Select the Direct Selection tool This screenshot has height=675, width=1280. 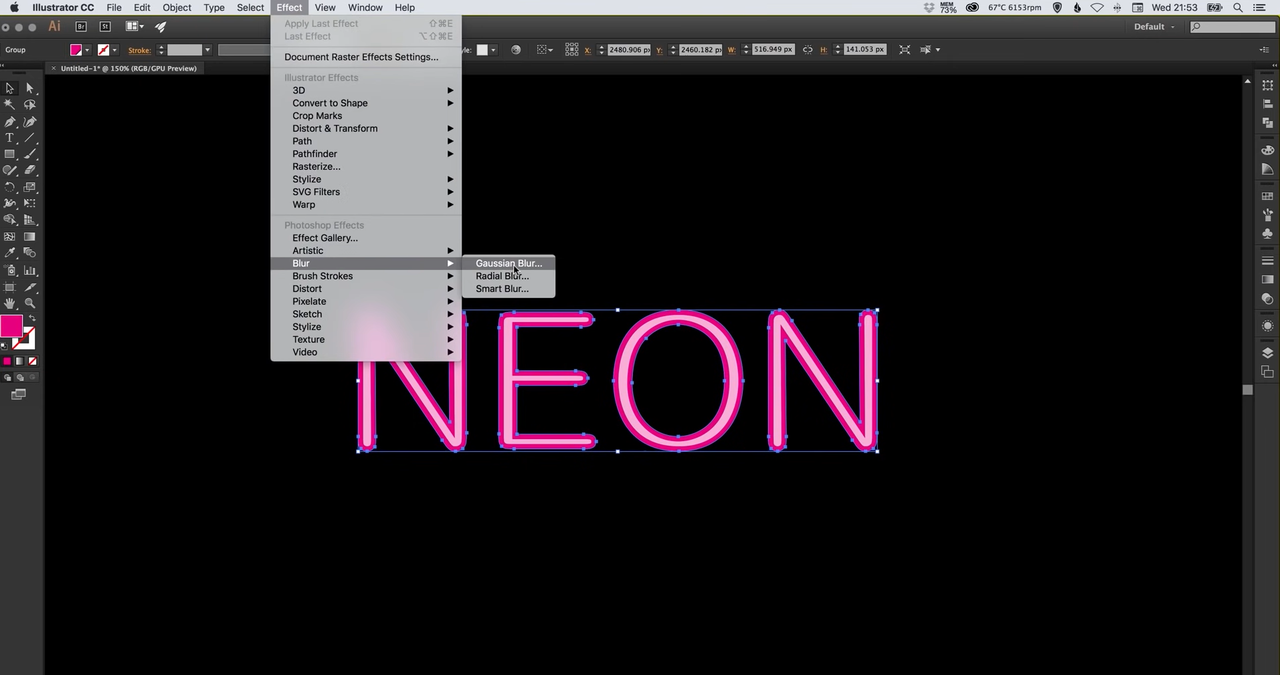30,88
